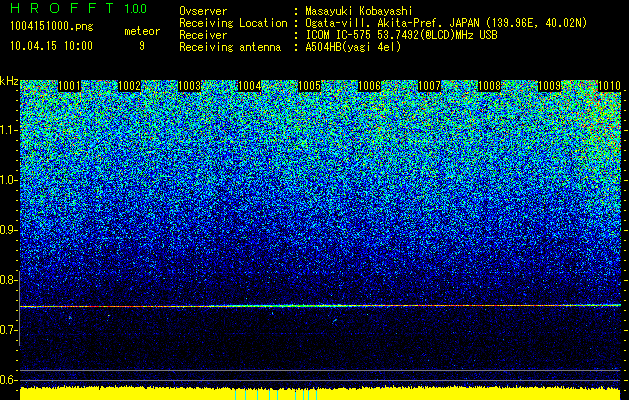Click the 1009 time marker
Screen dimensions: 629x400
click(549, 86)
